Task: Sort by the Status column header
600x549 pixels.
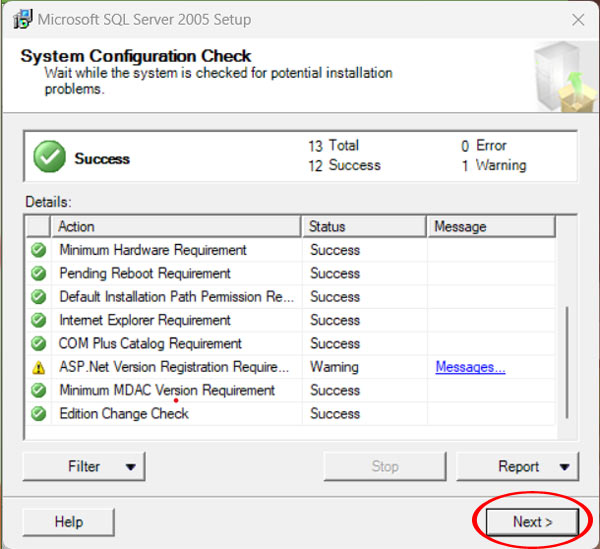Action: (x=364, y=226)
